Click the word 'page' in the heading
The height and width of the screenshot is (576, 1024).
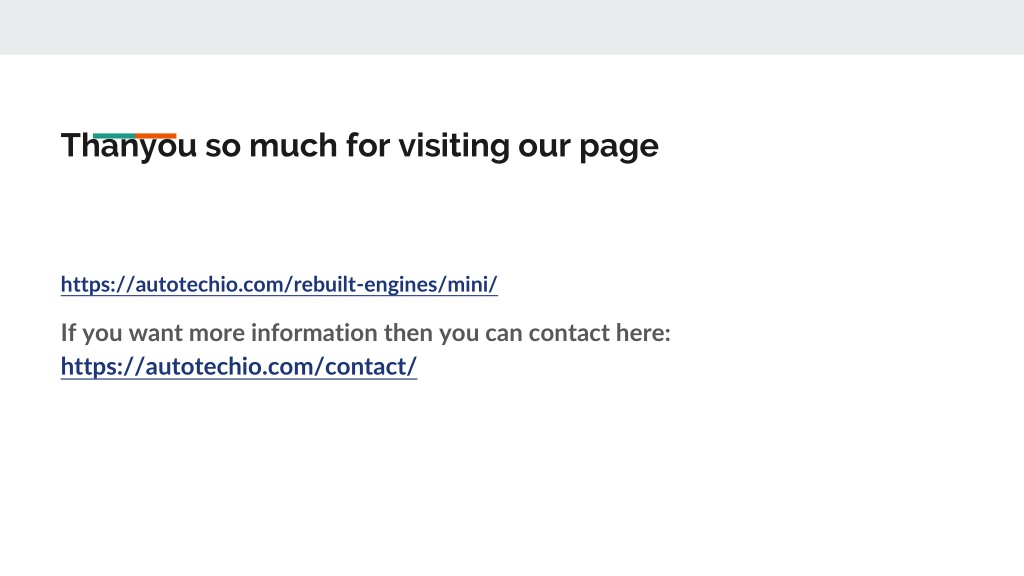(x=618, y=147)
